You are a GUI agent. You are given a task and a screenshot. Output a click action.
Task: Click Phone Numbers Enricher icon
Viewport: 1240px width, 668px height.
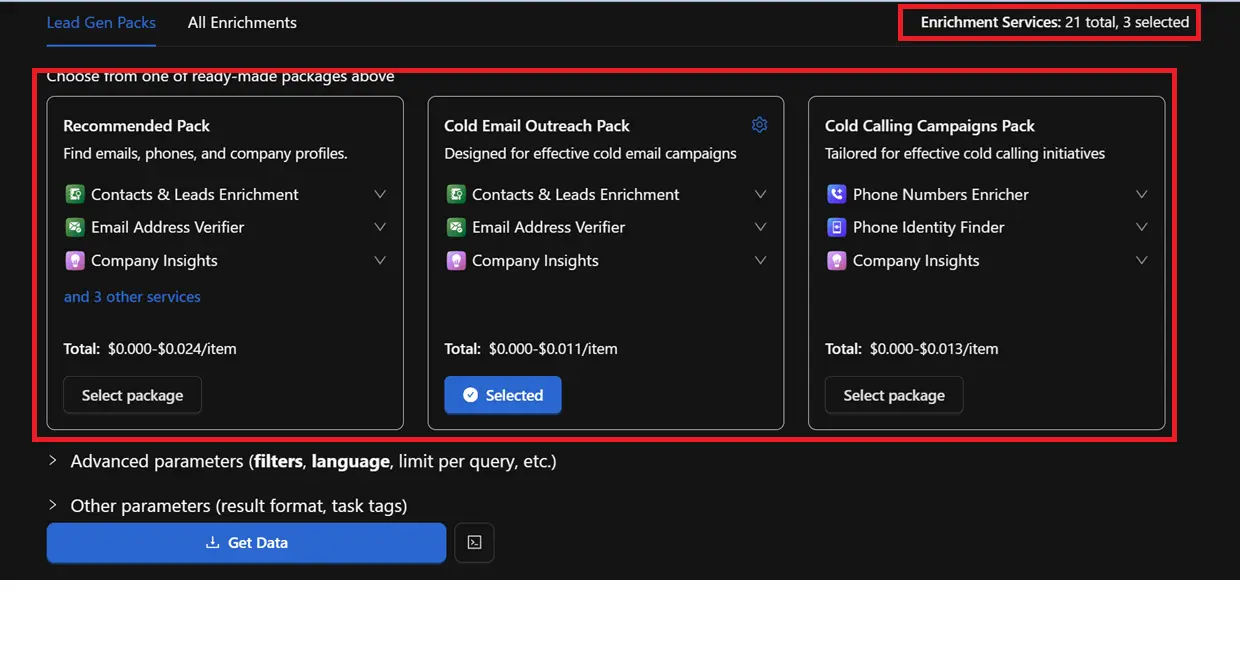pos(837,194)
